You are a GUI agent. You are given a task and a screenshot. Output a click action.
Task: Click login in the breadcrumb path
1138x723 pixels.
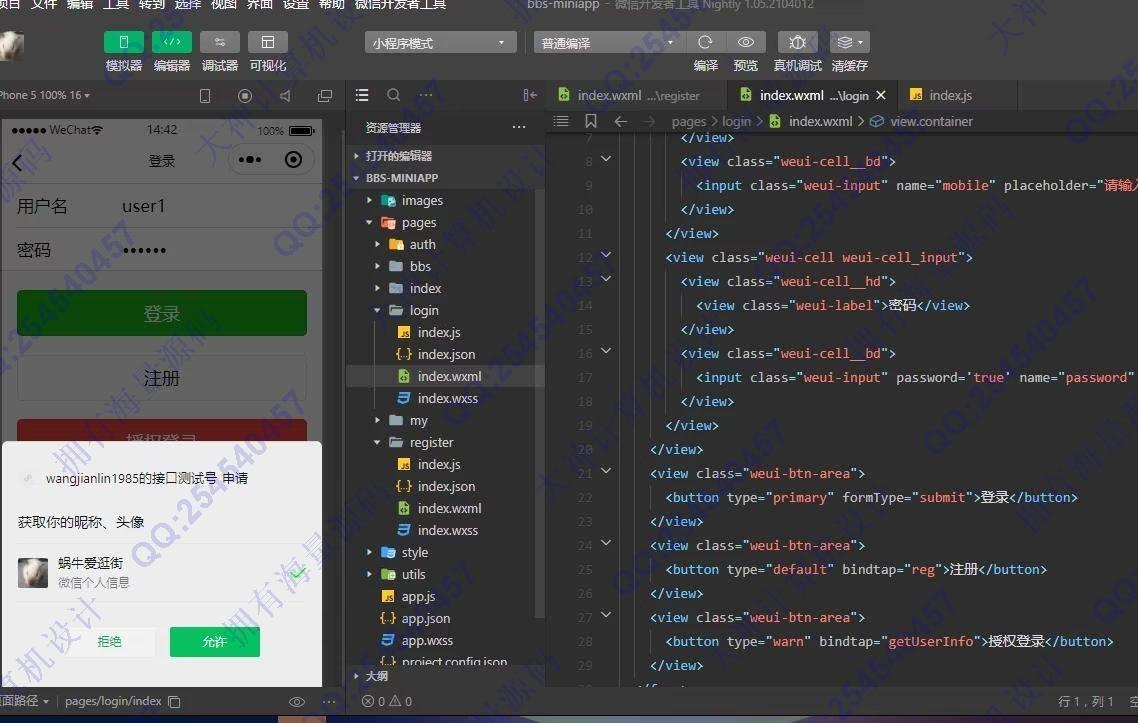tap(736, 121)
